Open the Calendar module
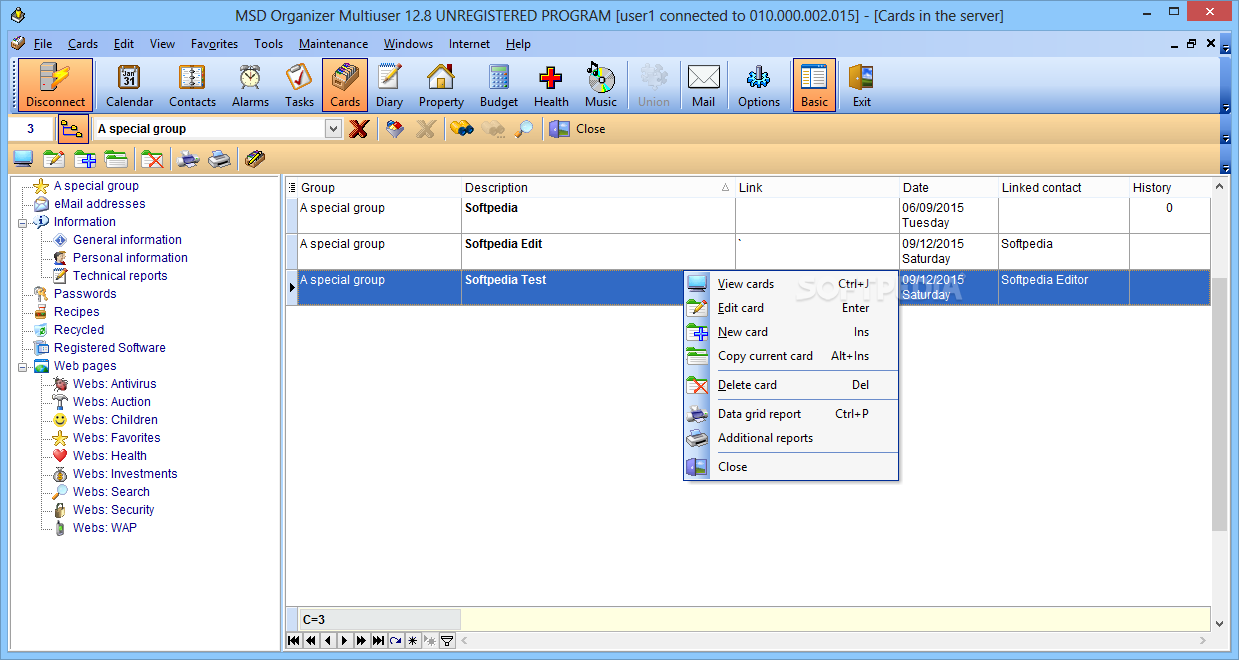This screenshot has height=660, width=1239. [130, 85]
